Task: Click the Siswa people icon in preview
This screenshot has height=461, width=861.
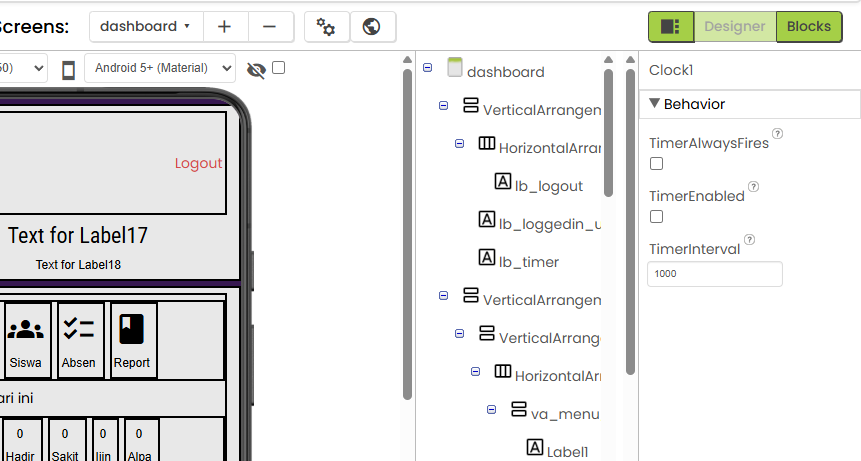Action: [25, 329]
